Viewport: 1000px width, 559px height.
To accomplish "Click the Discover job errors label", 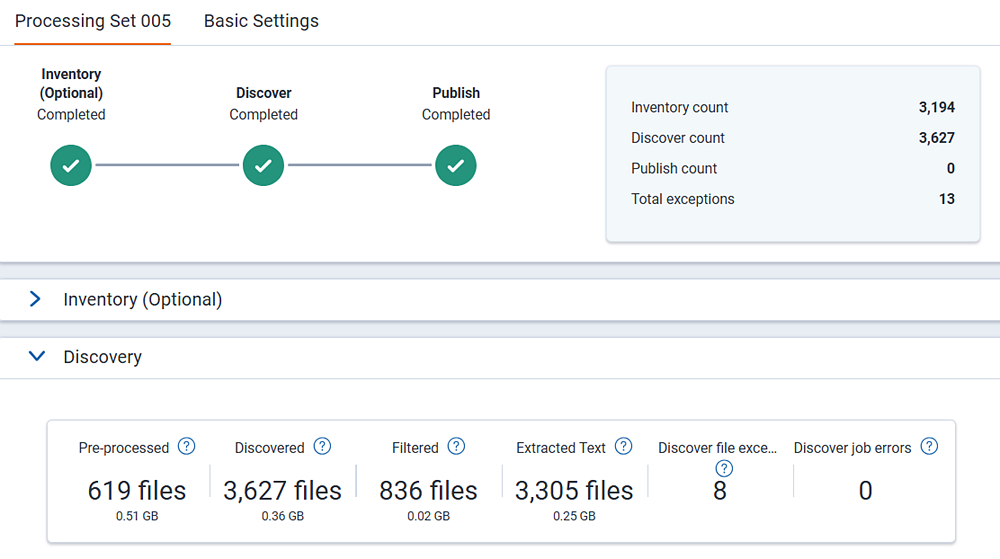I will [852, 448].
